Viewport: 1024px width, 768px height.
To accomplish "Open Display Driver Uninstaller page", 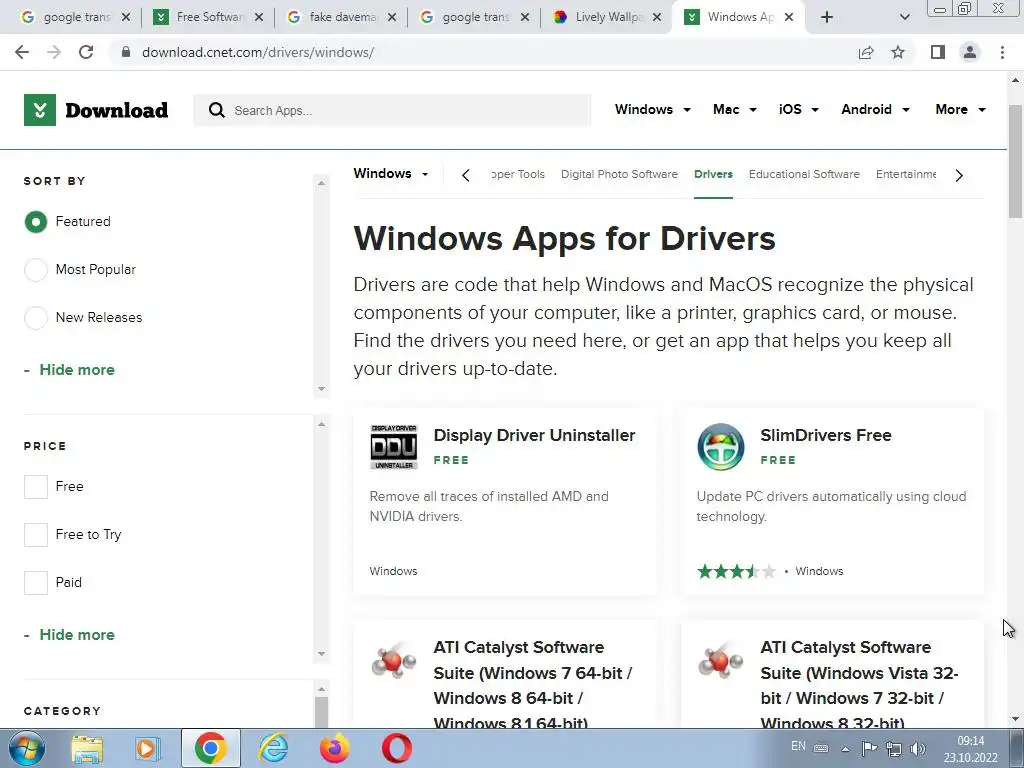I will click(534, 436).
